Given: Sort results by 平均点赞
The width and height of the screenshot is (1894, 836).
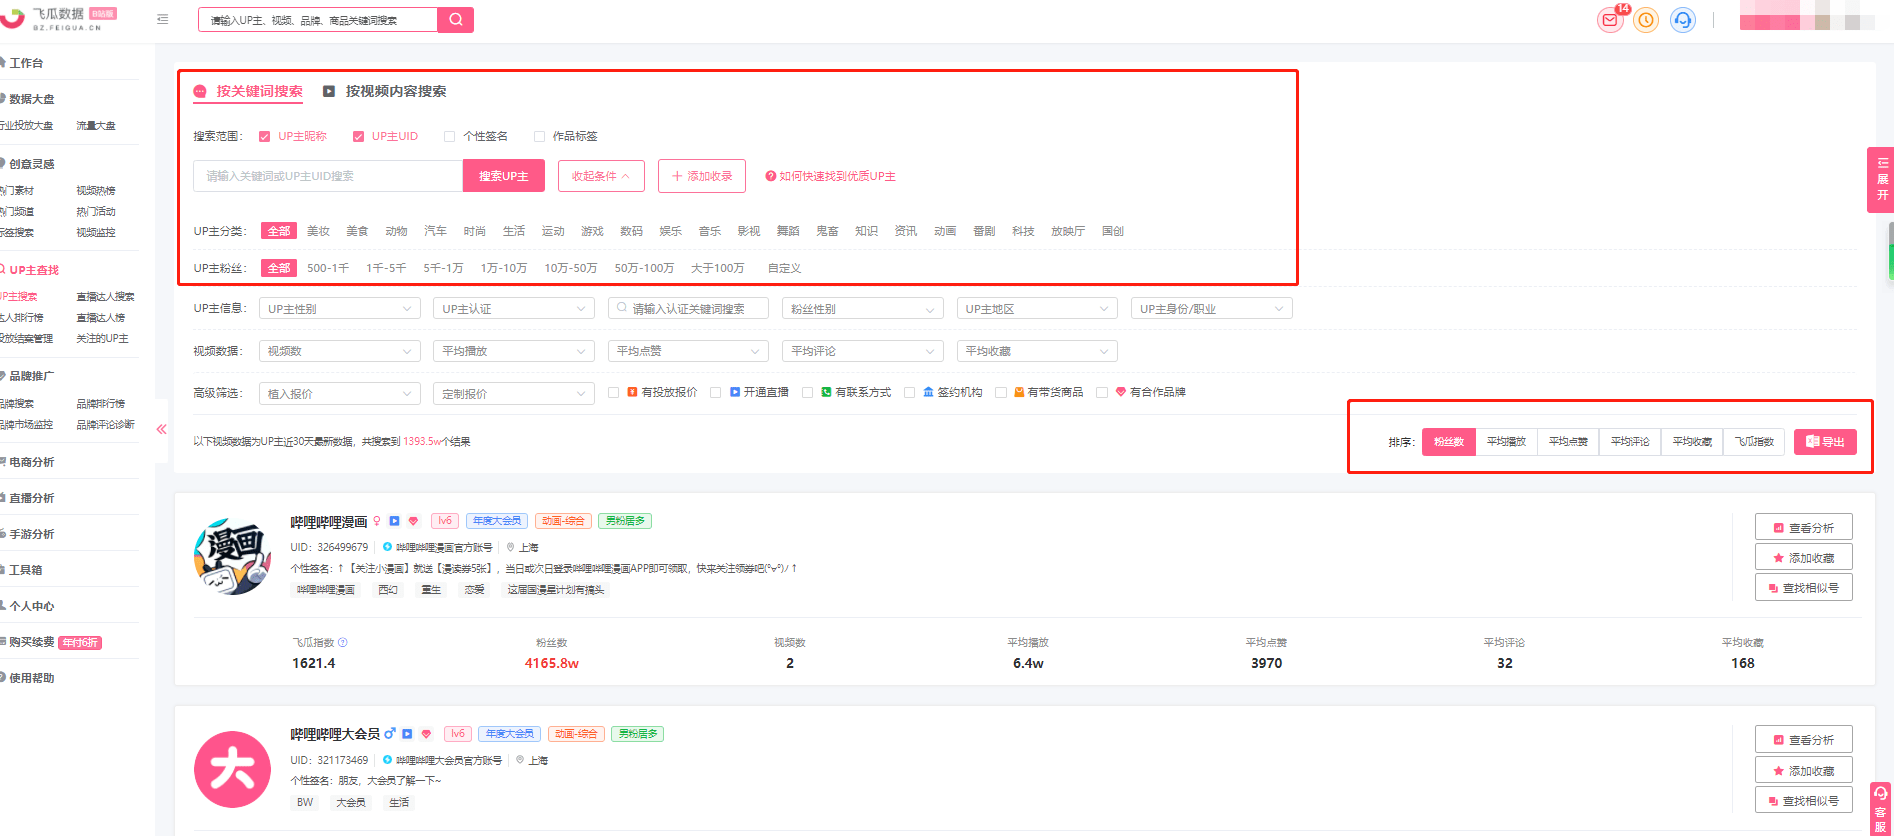Looking at the screenshot, I should 1567,442.
